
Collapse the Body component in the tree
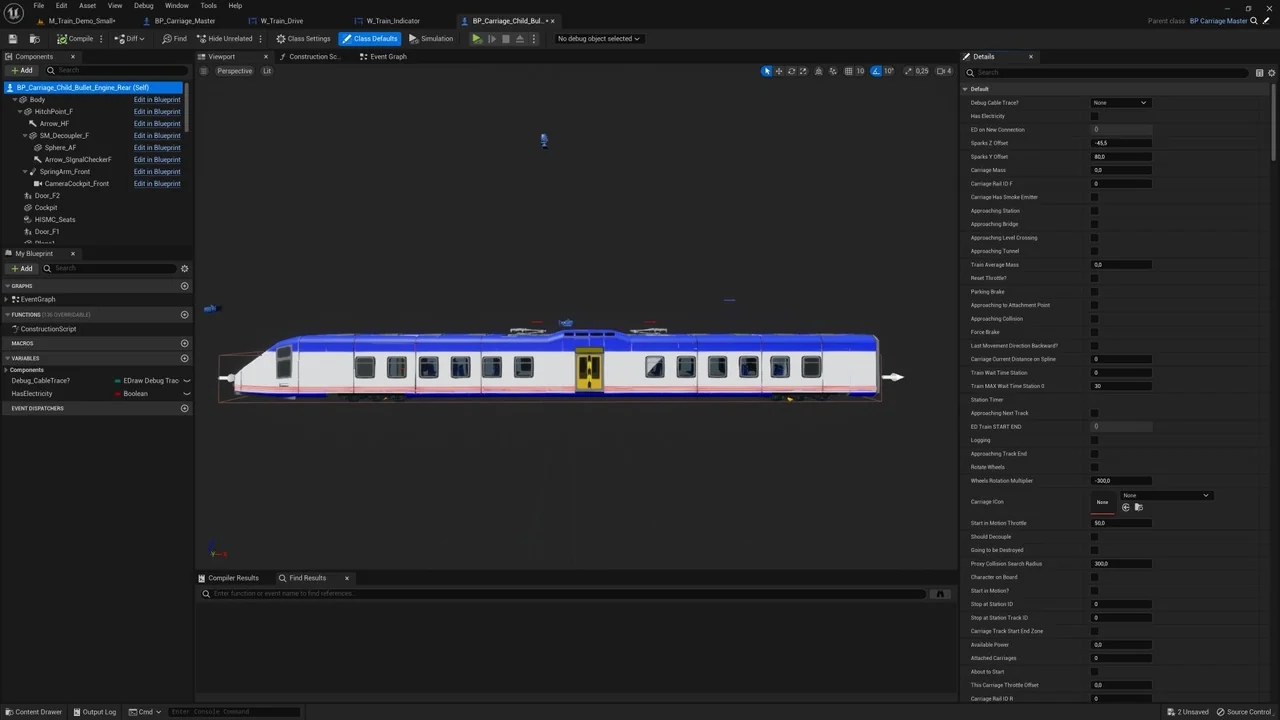point(16,99)
